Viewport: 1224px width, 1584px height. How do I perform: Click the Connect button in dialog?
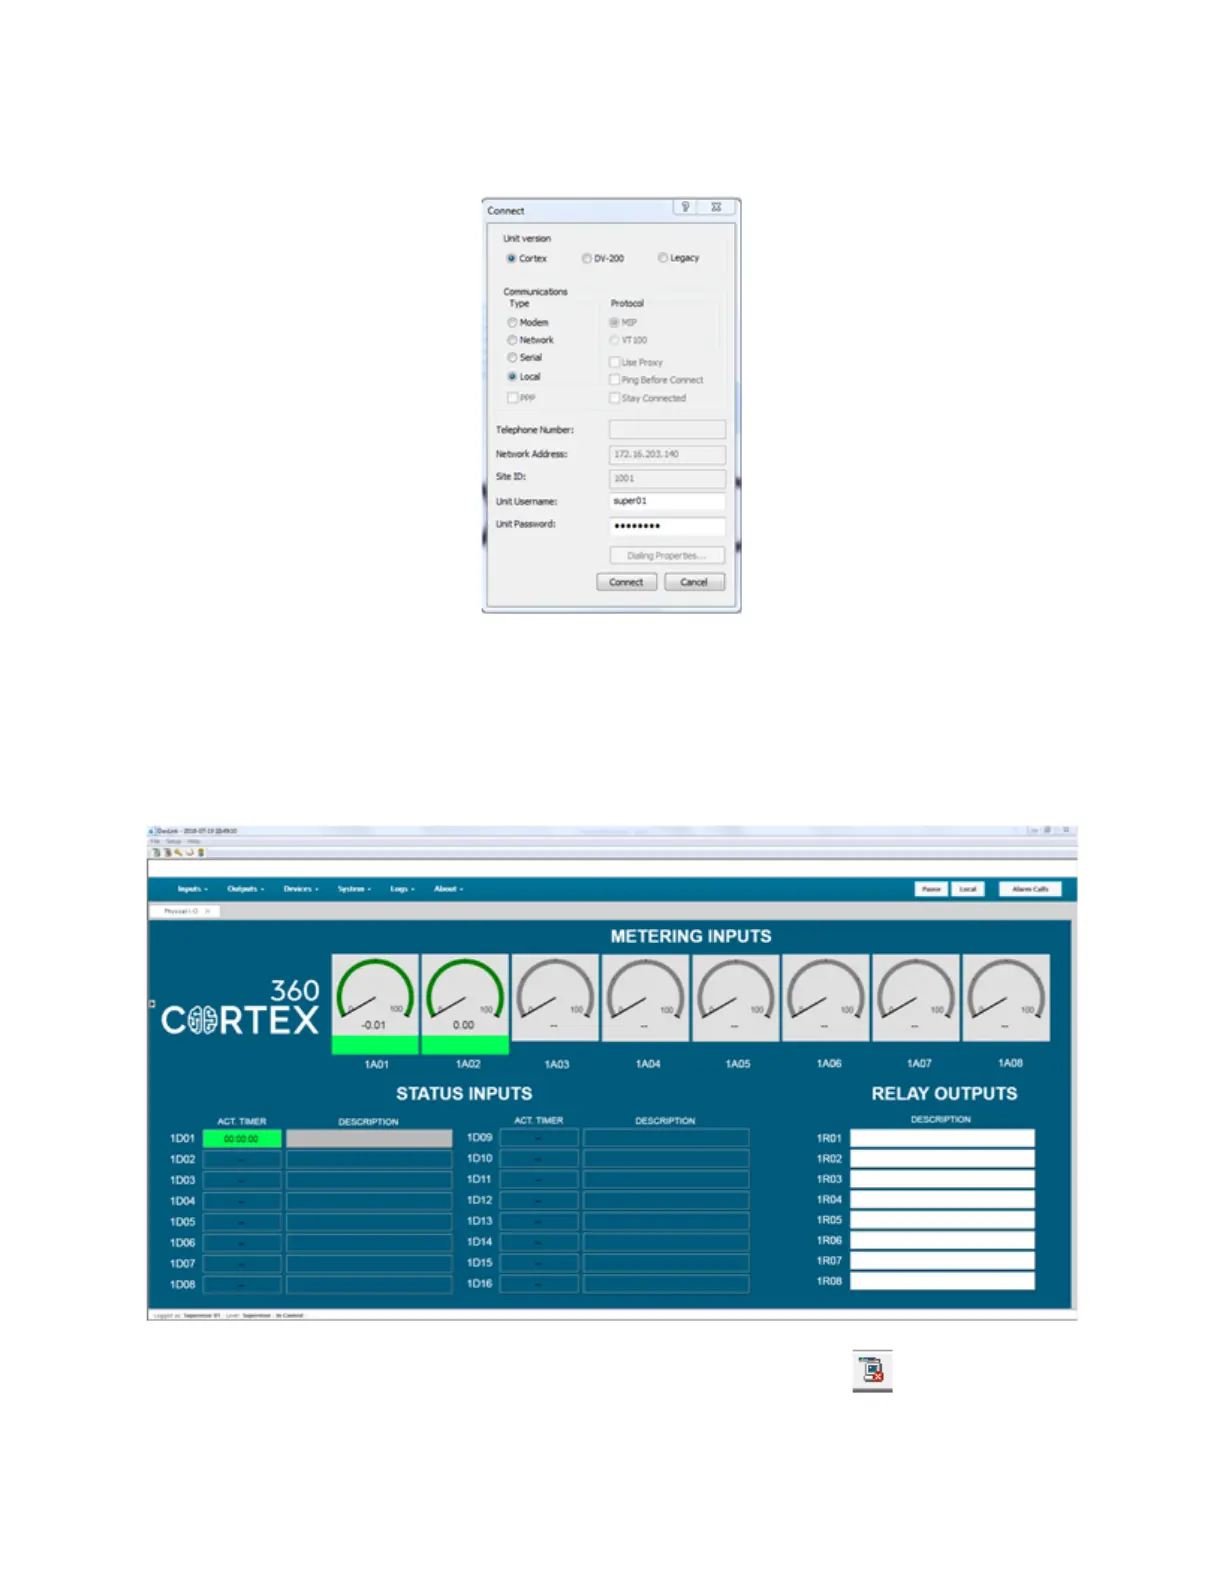626,582
